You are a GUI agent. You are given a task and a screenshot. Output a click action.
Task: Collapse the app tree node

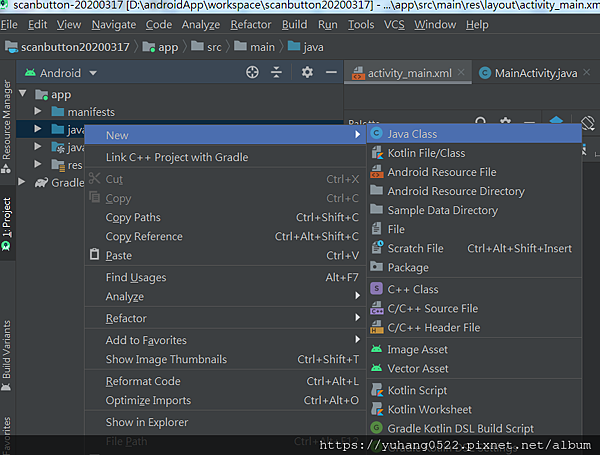click(x=23, y=93)
